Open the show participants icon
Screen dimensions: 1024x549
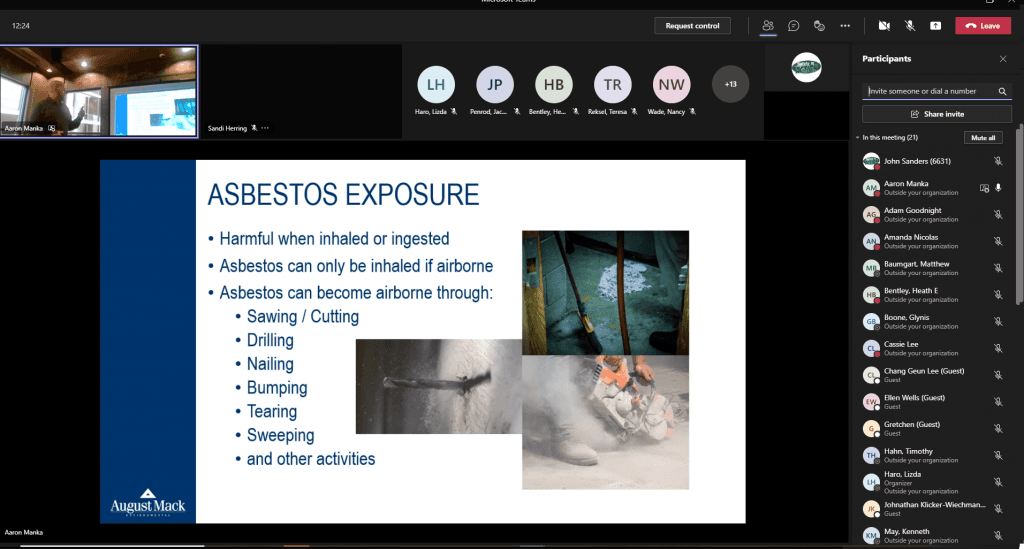[768, 25]
